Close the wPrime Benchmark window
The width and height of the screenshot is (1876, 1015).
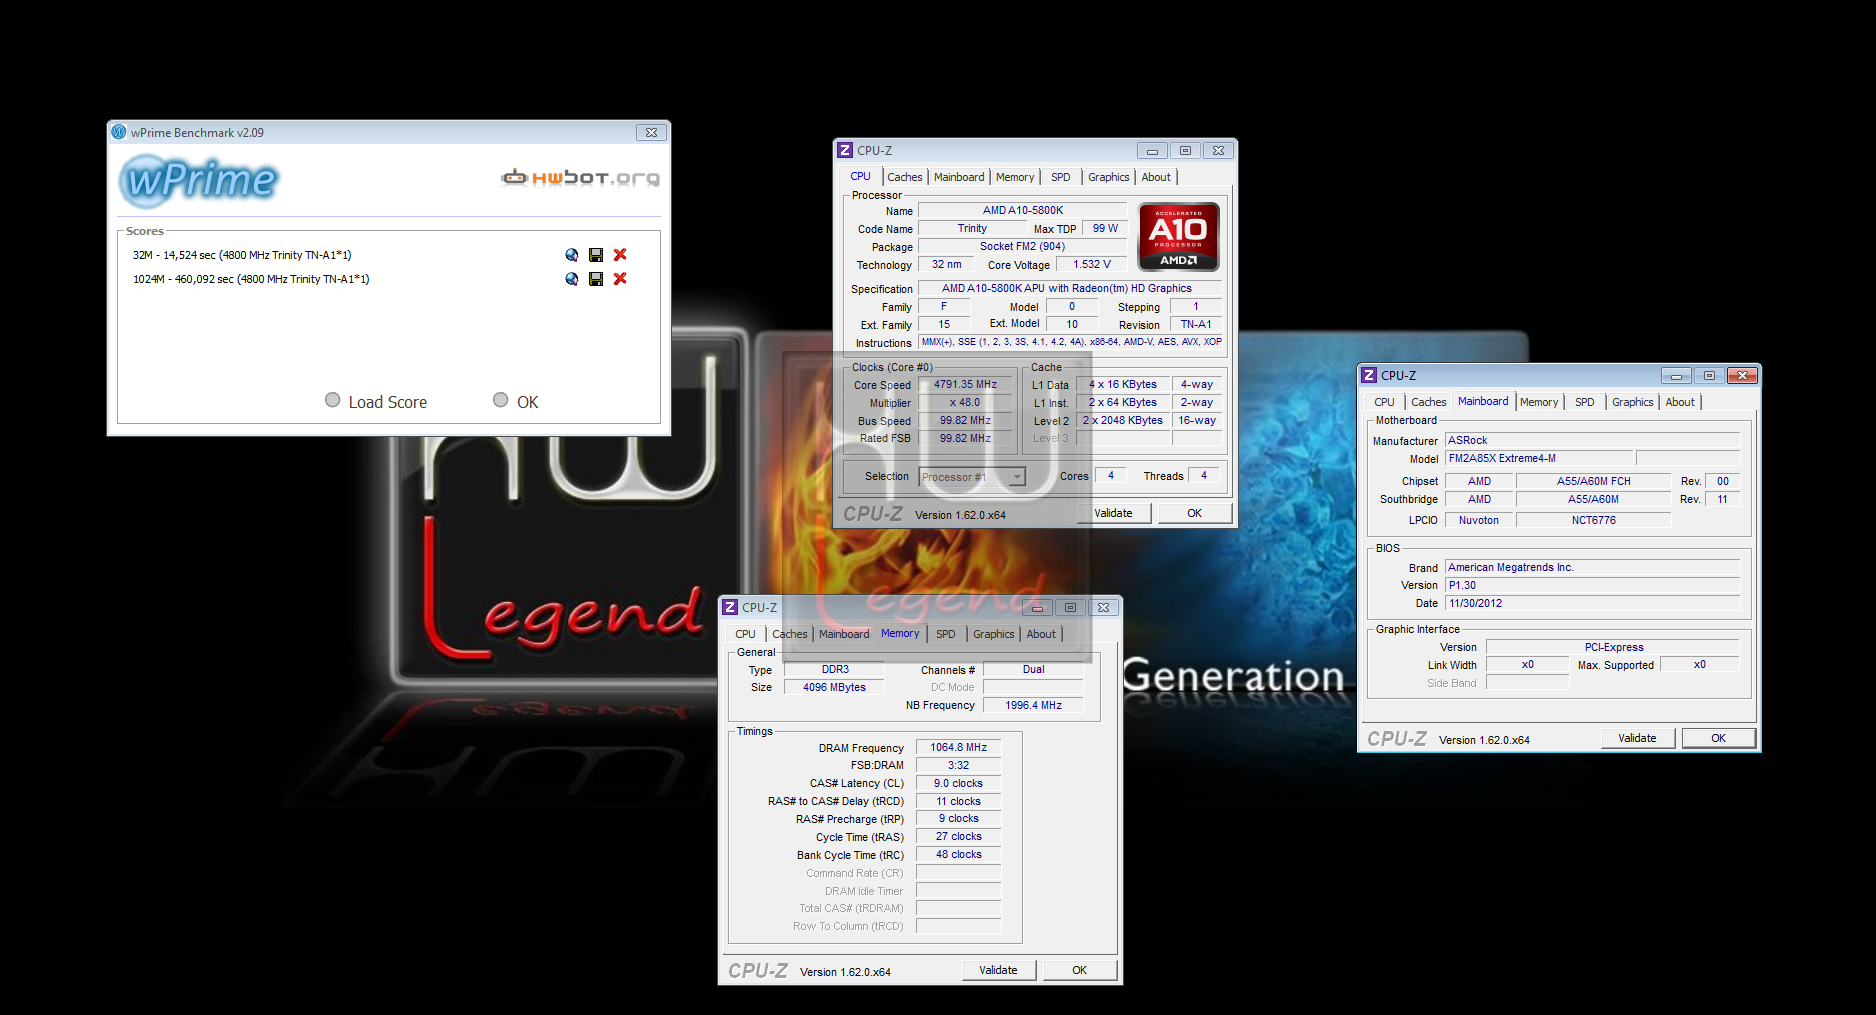[x=651, y=132]
